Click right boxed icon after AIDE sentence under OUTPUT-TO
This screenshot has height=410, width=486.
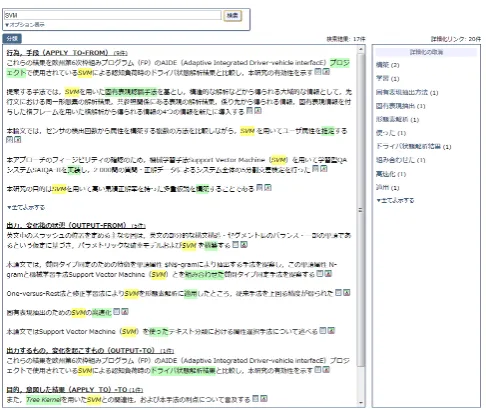pos(326,370)
